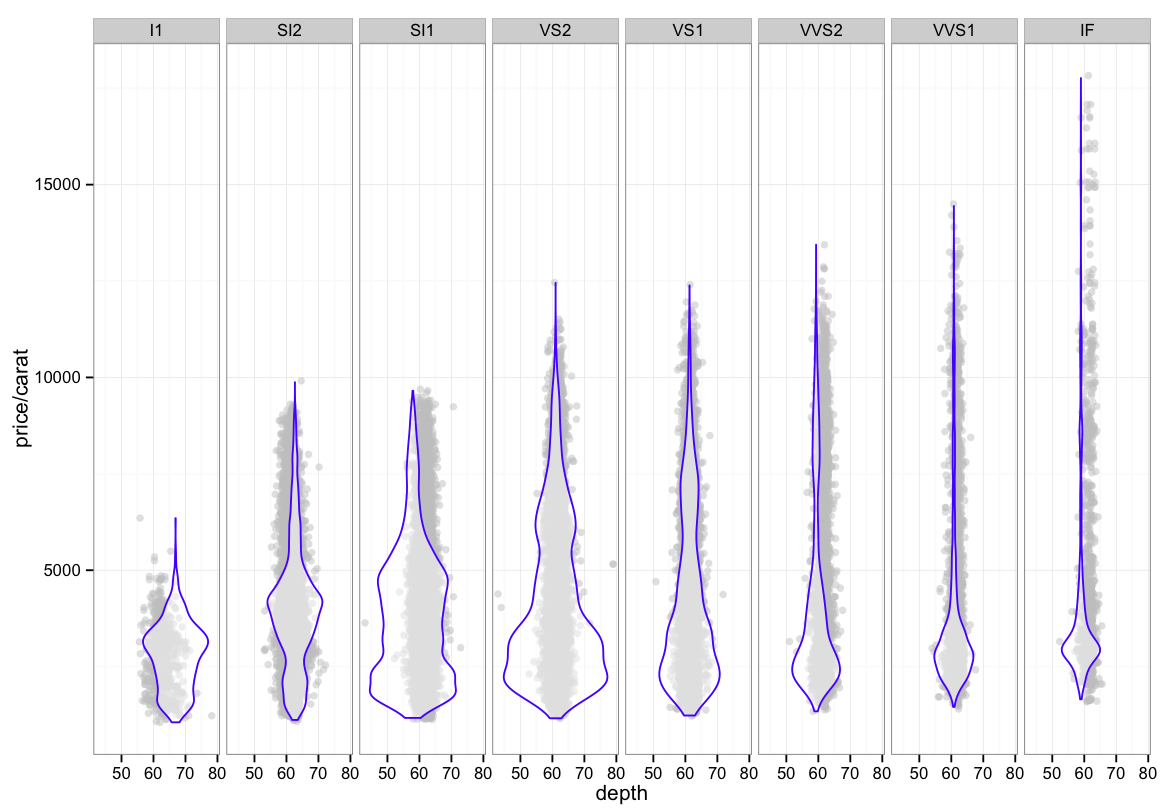
Task: Click the top tip of the VVS1 violin
Action: (x=954, y=206)
